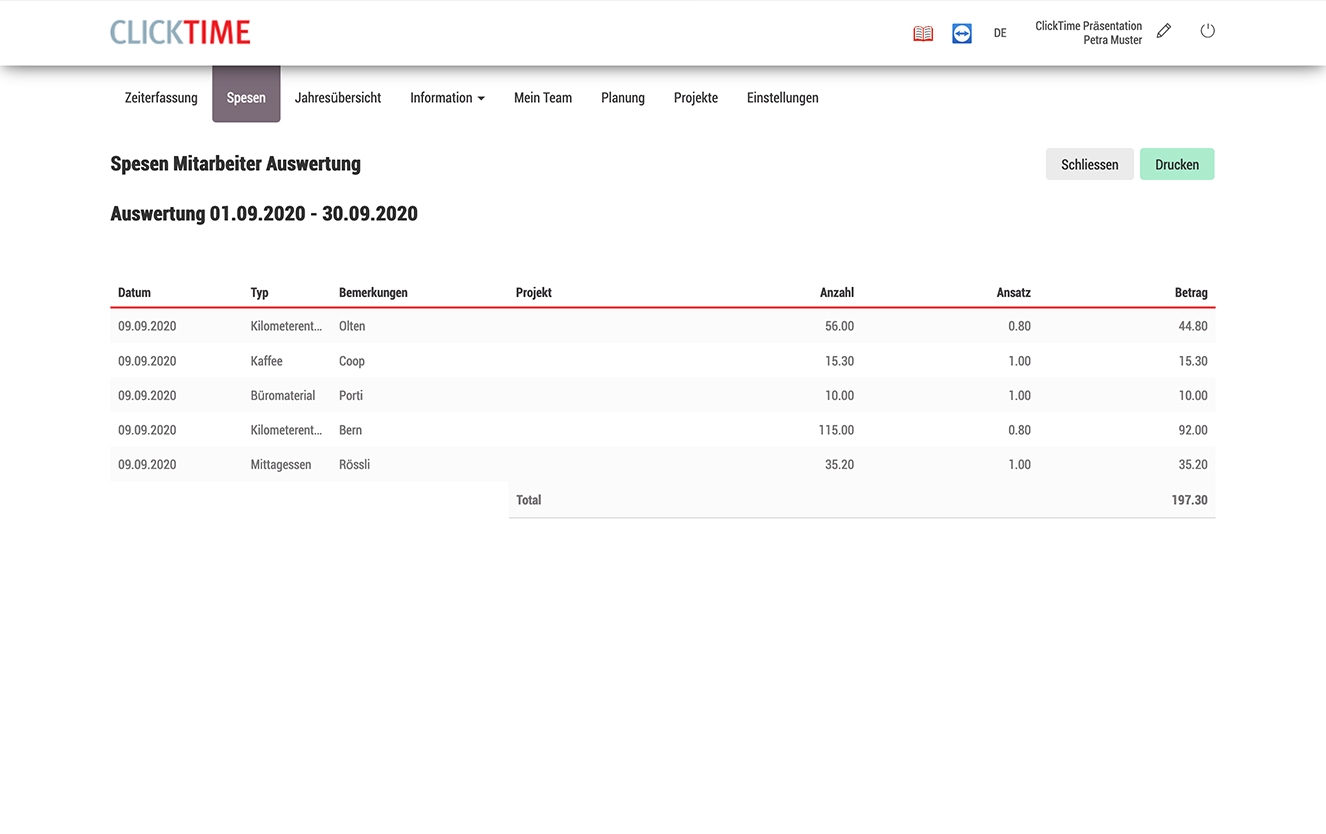1326x834 pixels.
Task: Open the Mein Team tab
Action: click(543, 98)
